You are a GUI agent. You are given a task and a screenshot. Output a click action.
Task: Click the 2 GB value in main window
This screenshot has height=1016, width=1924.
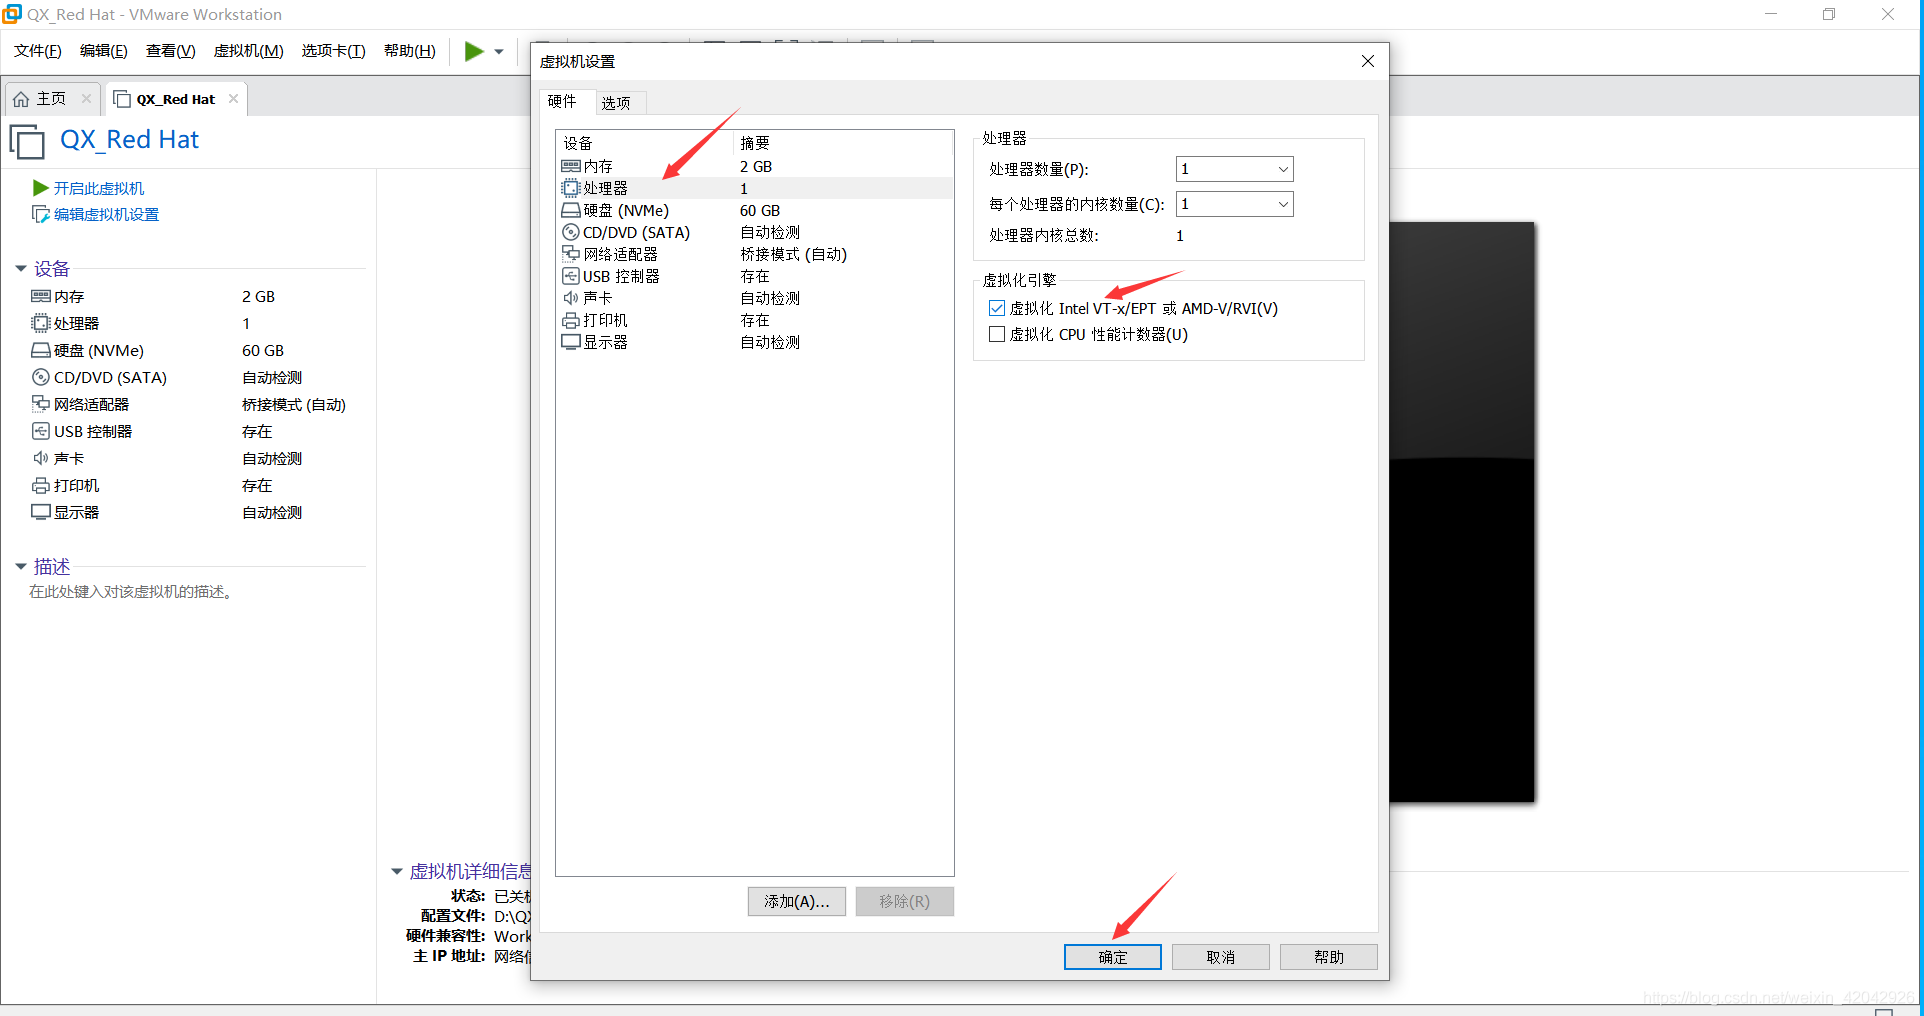(258, 296)
